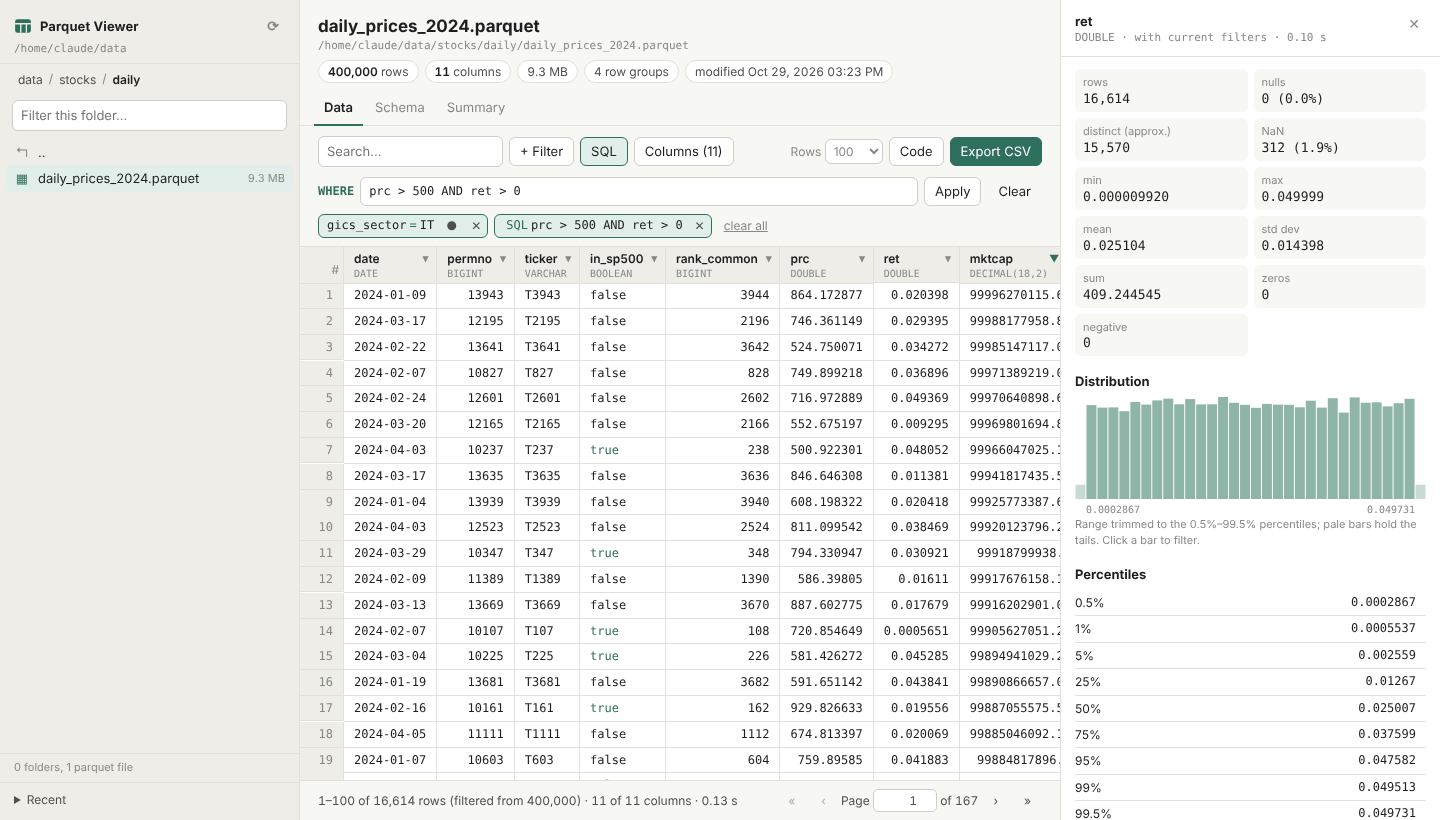Screen dimensions: 1440x820
Task: Jump to the first page of results
Action: [793, 801]
